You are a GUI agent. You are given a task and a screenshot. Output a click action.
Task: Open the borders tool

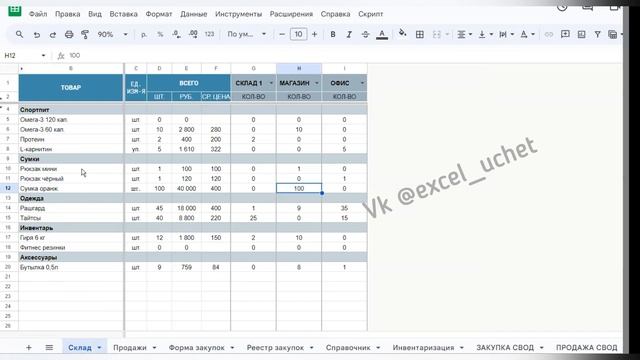coord(420,35)
